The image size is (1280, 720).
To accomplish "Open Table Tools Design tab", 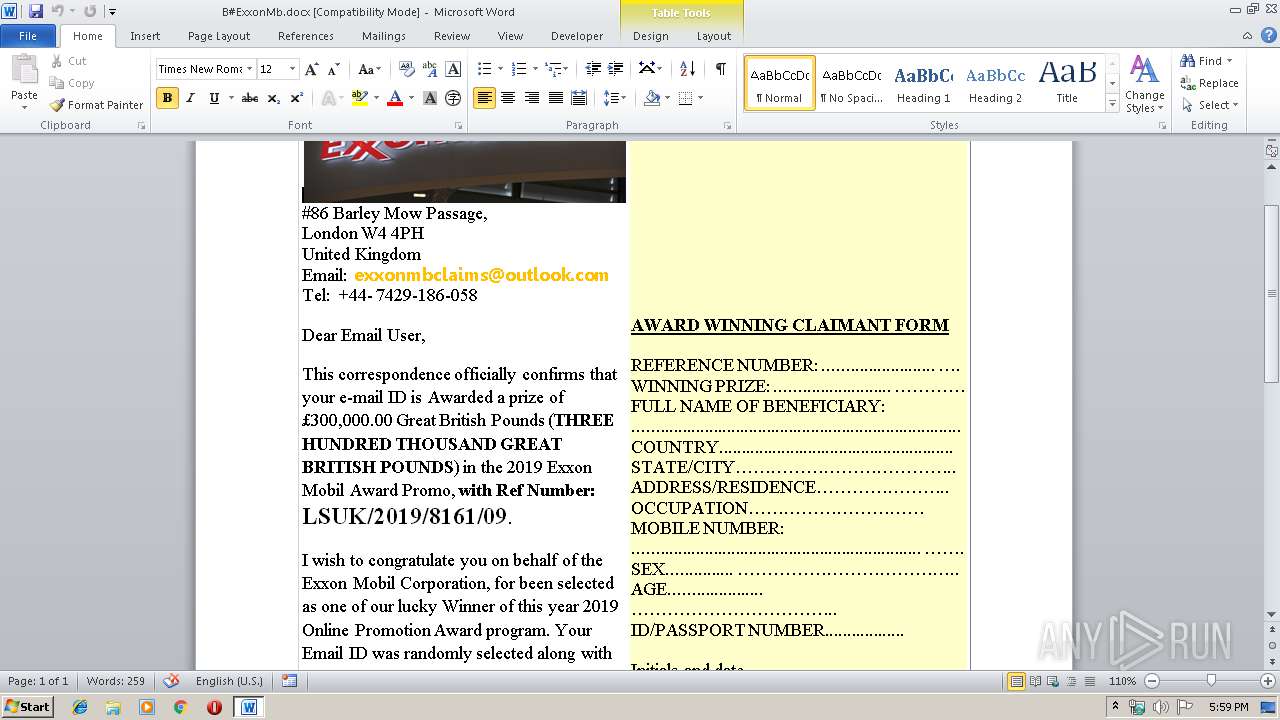I will point(650,36).
